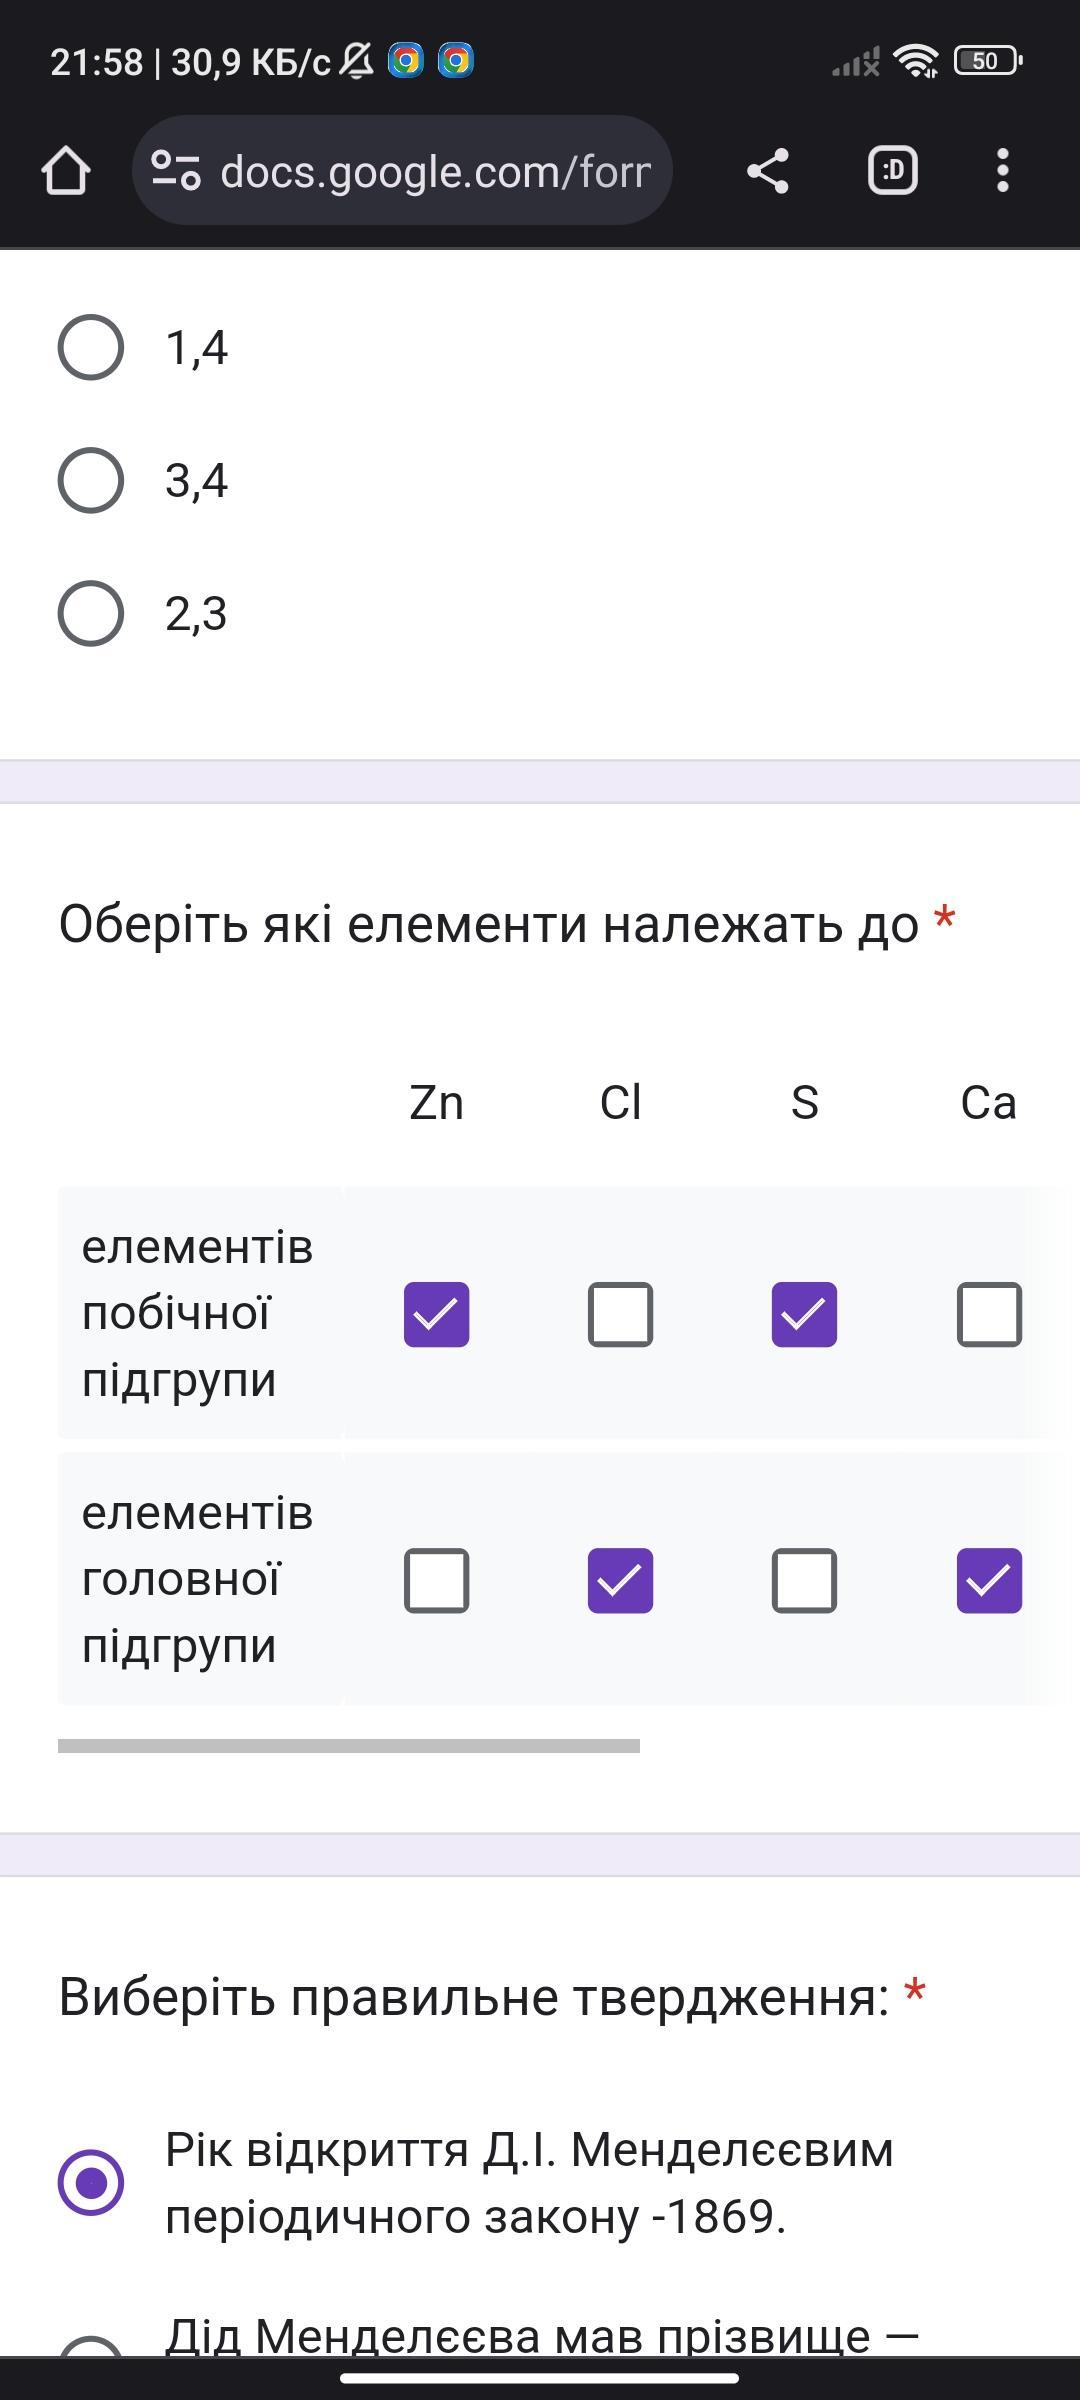
Task: Uncheck Ca for головної підгрупи row
Action: click(x=989, y=1581)
